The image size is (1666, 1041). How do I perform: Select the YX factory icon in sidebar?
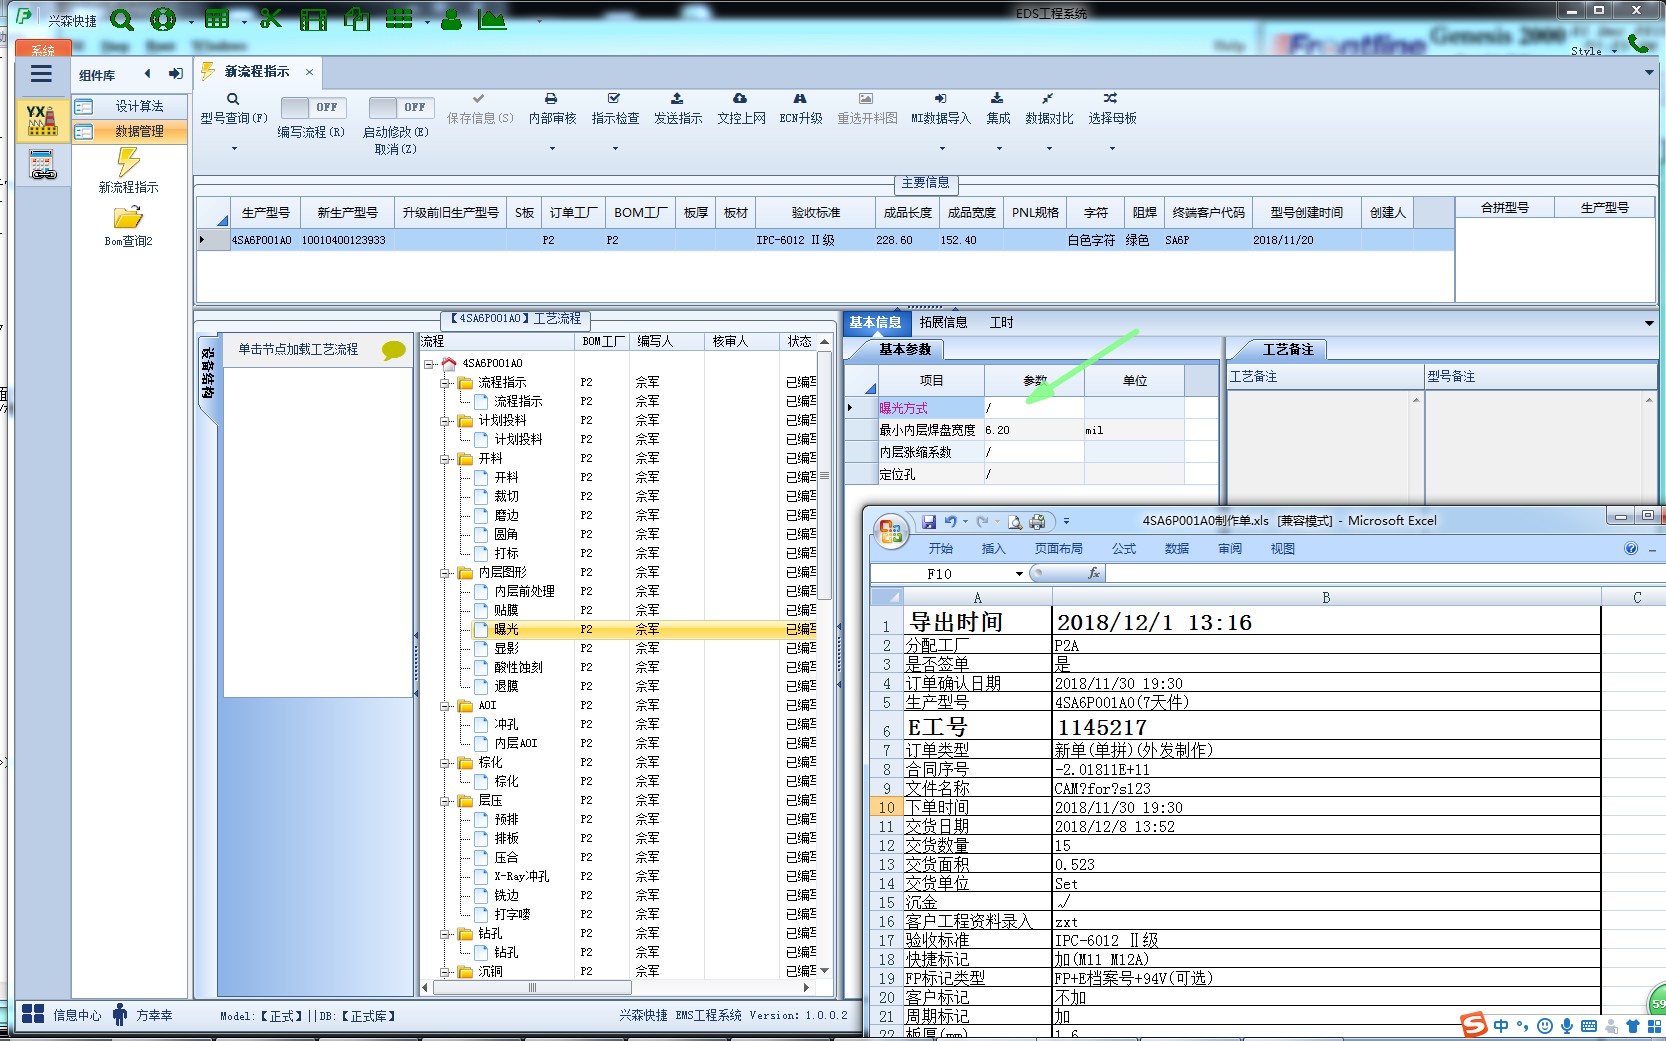click(42, 119)
